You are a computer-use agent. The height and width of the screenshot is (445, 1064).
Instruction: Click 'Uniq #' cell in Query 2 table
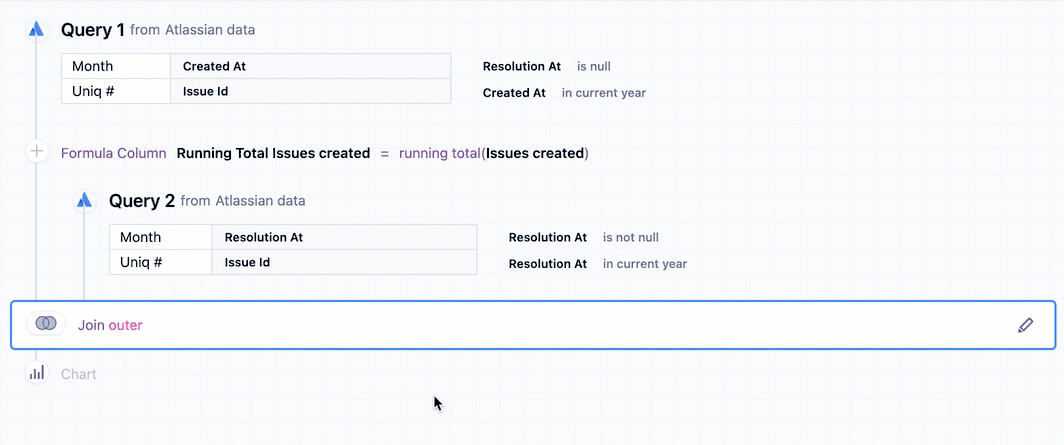pyautogui.click(x=161, y=262)
